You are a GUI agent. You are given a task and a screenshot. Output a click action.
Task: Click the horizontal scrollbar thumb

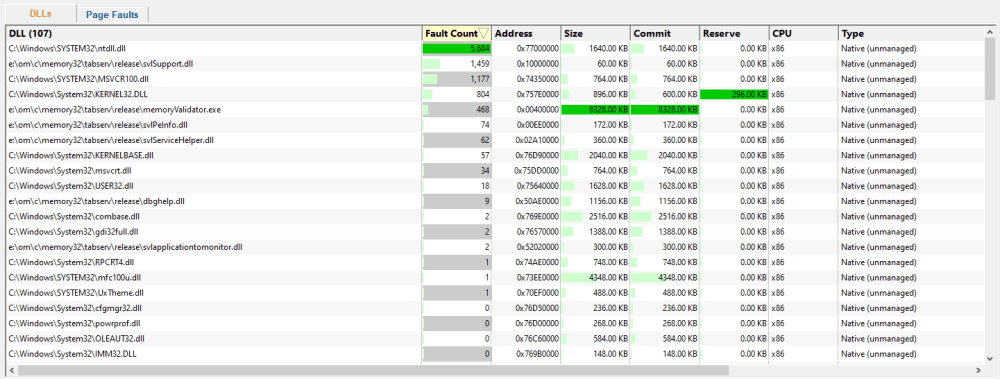click(373, 370)
